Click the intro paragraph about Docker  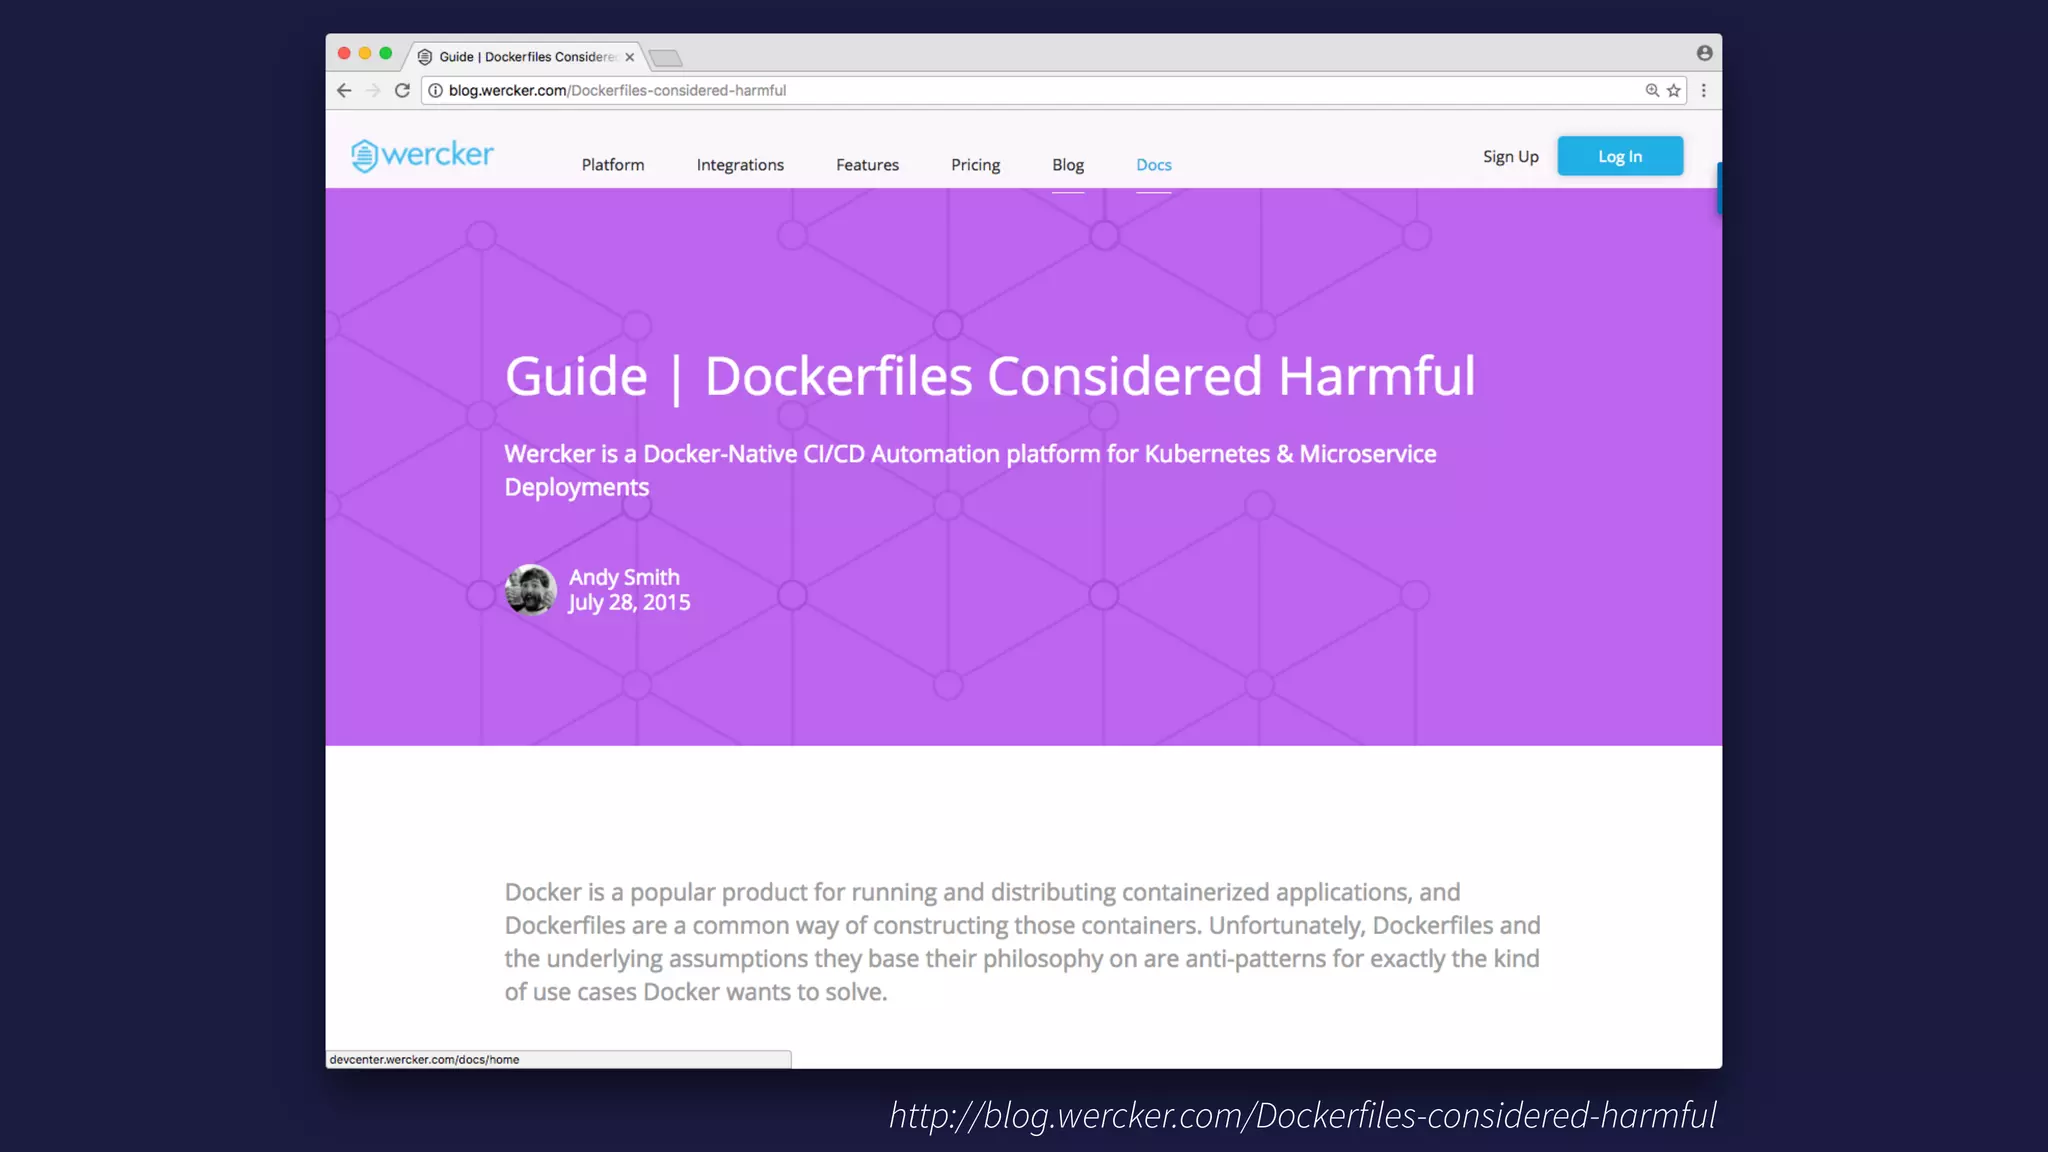[1022, 942]
